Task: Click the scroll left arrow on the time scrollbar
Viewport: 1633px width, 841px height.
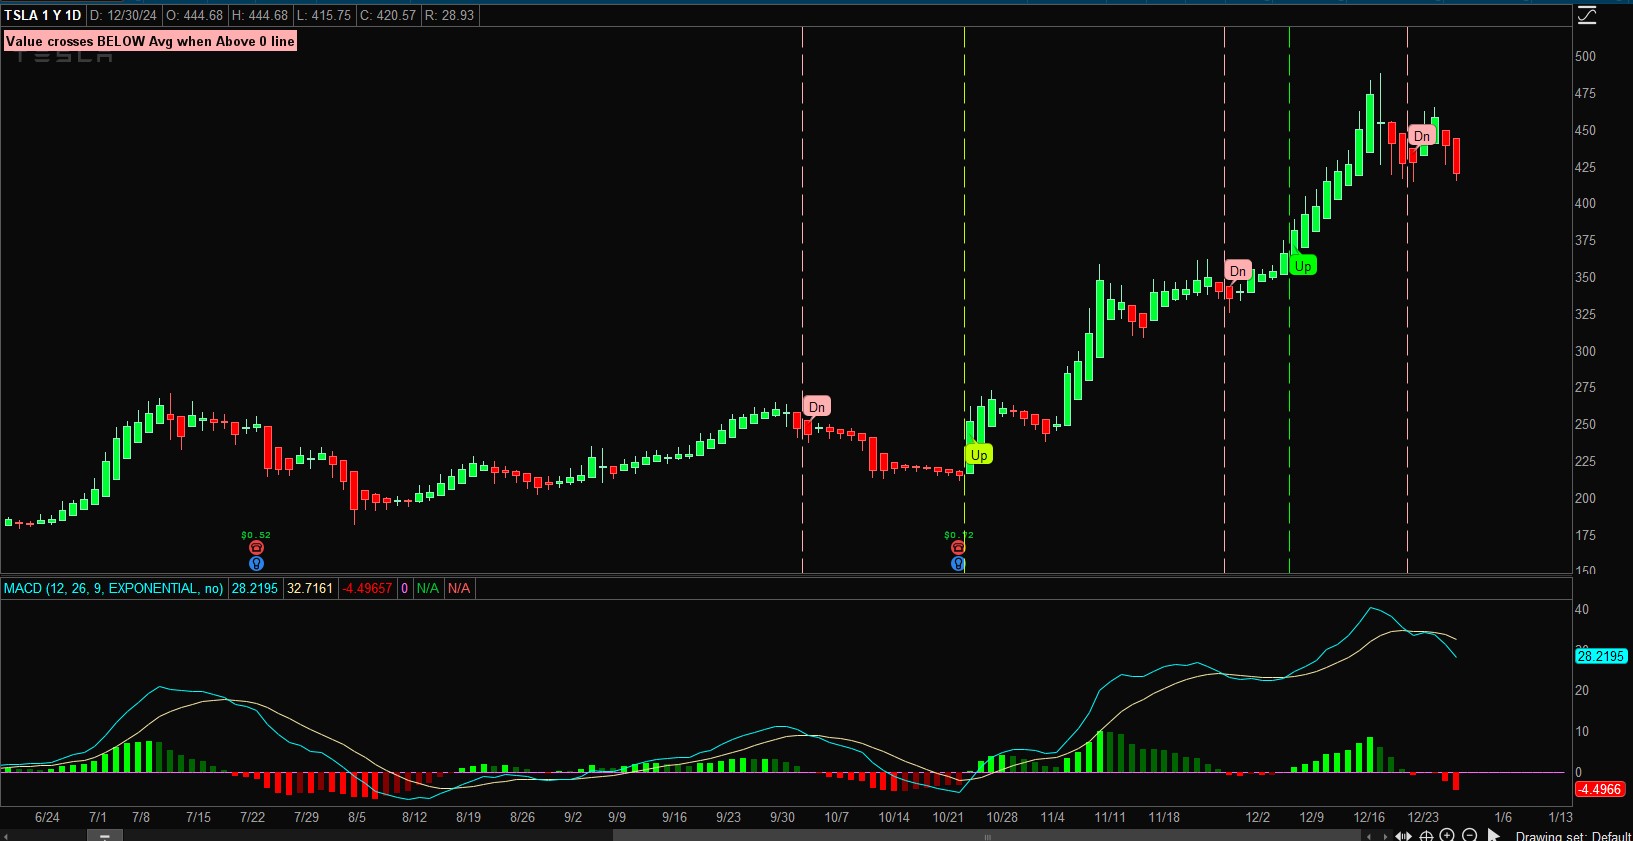Action: 7,836
